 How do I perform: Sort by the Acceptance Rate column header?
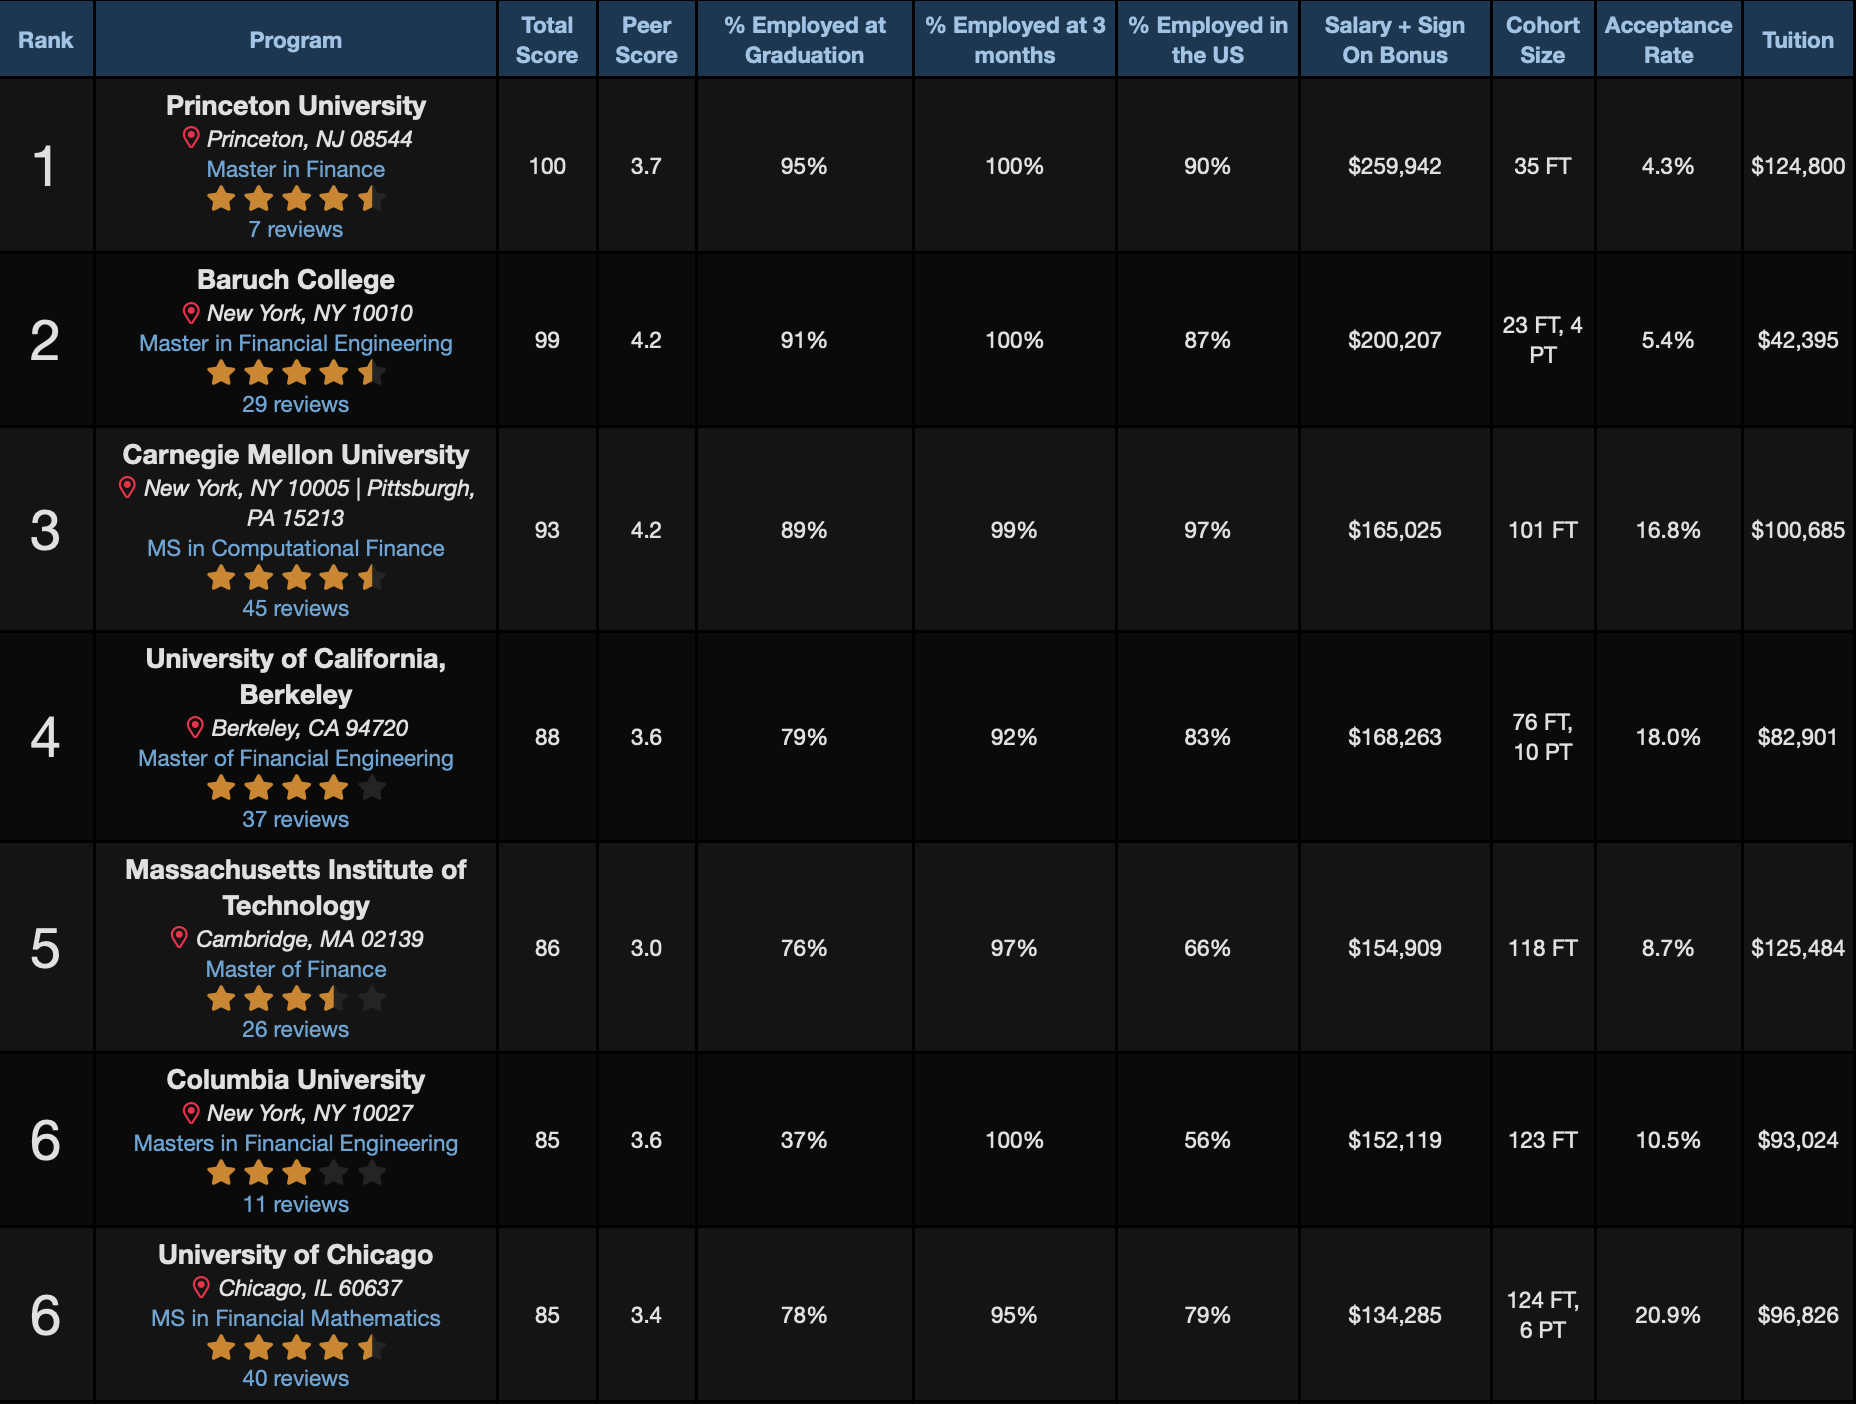pos(1668,40)
